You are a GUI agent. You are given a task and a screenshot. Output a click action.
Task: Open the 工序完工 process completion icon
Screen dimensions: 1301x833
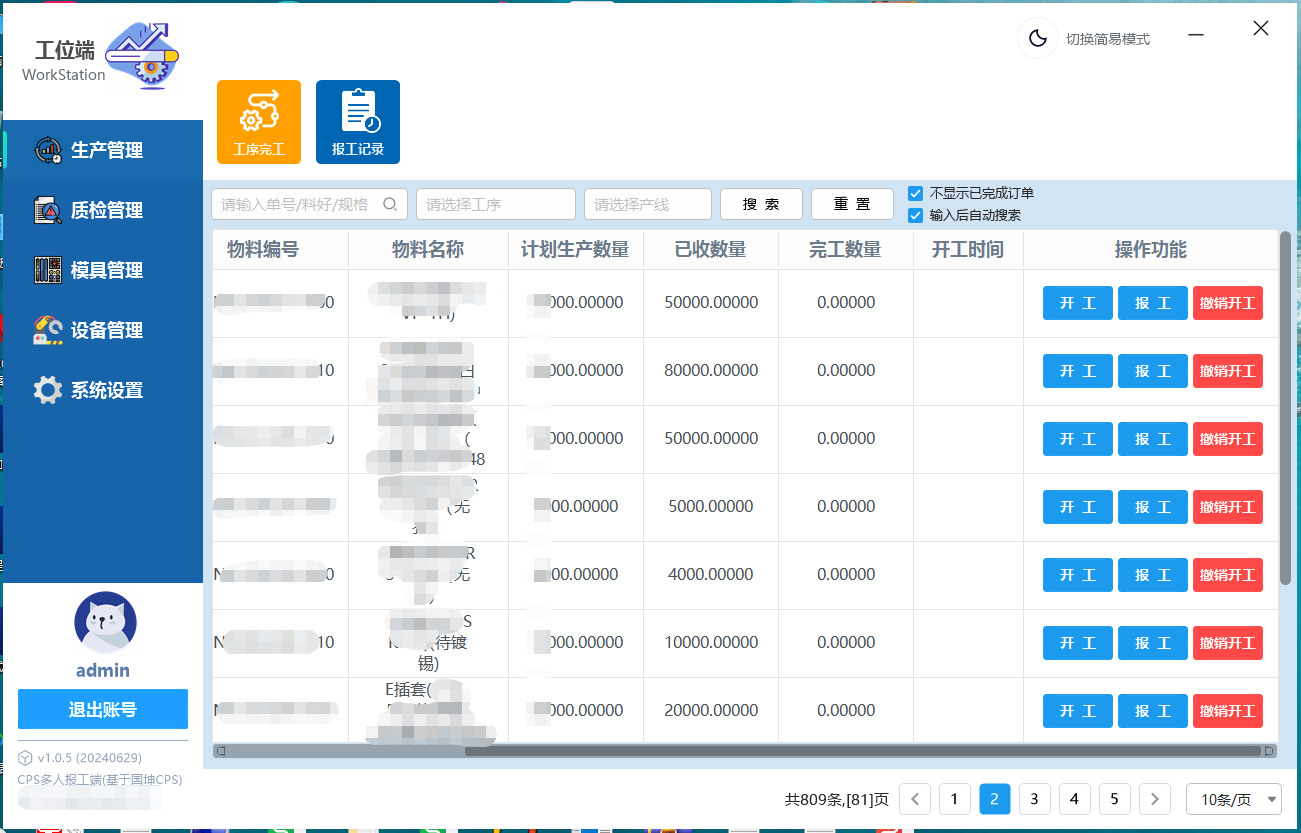click(258, 121)
